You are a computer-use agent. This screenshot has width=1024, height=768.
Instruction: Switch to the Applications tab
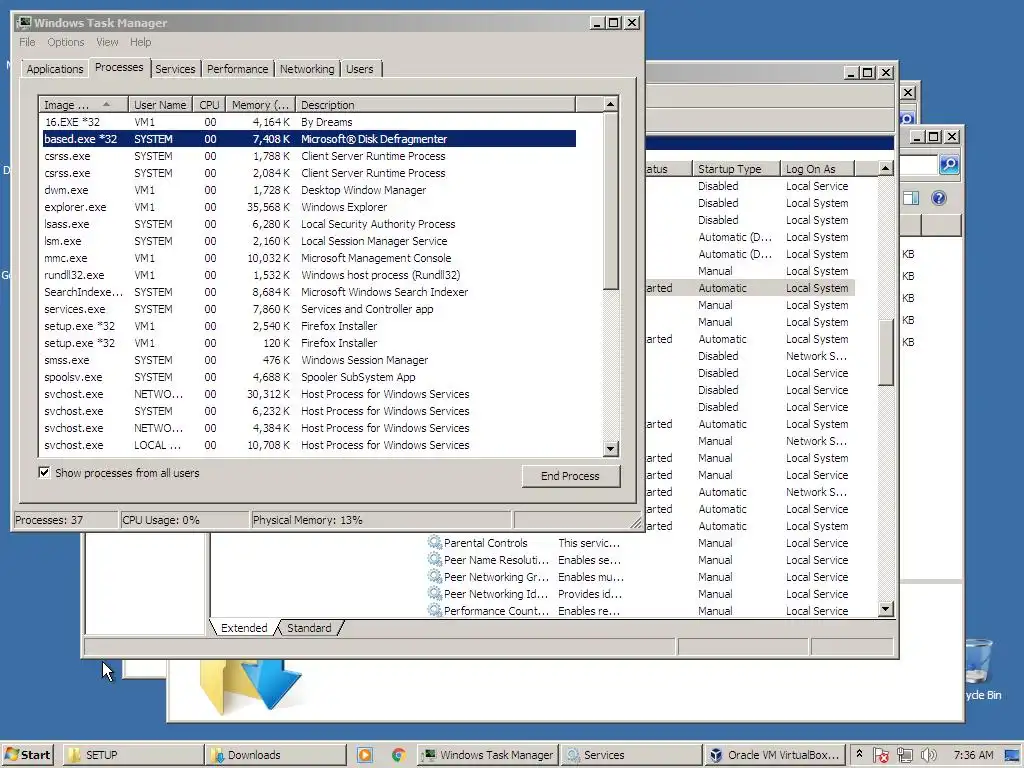55,69
